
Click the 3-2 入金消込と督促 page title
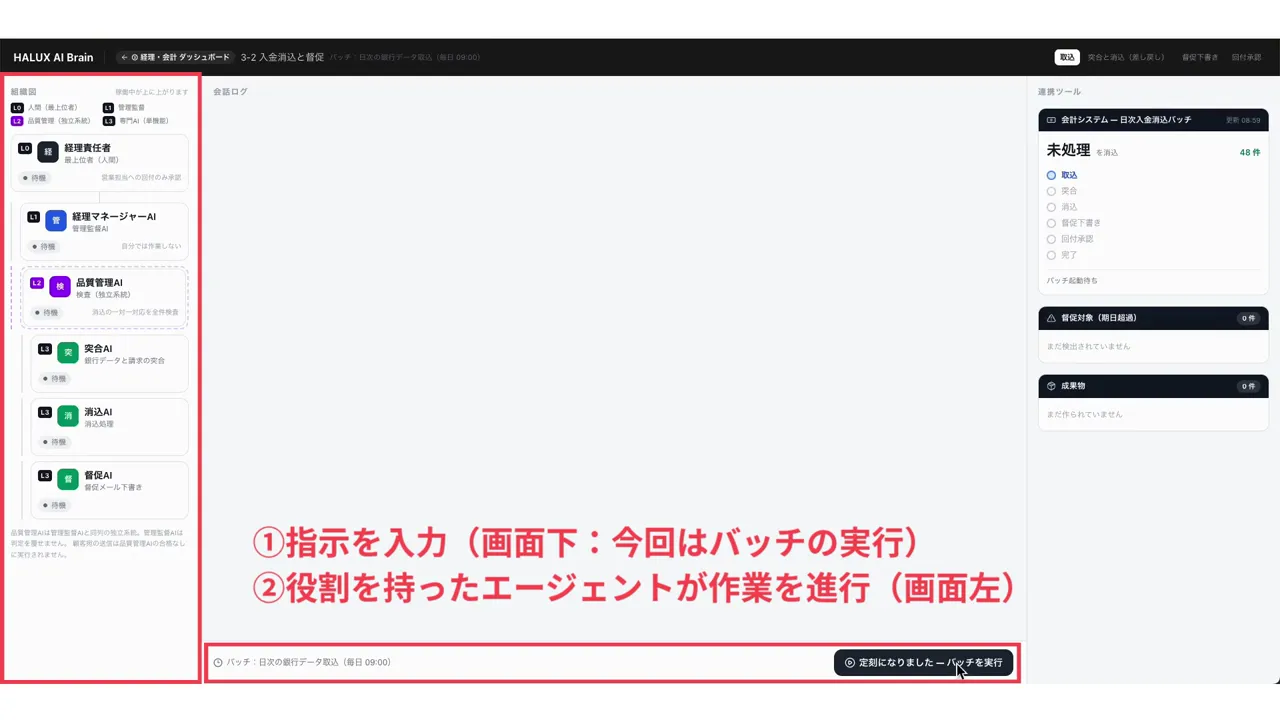click(282, 57)
